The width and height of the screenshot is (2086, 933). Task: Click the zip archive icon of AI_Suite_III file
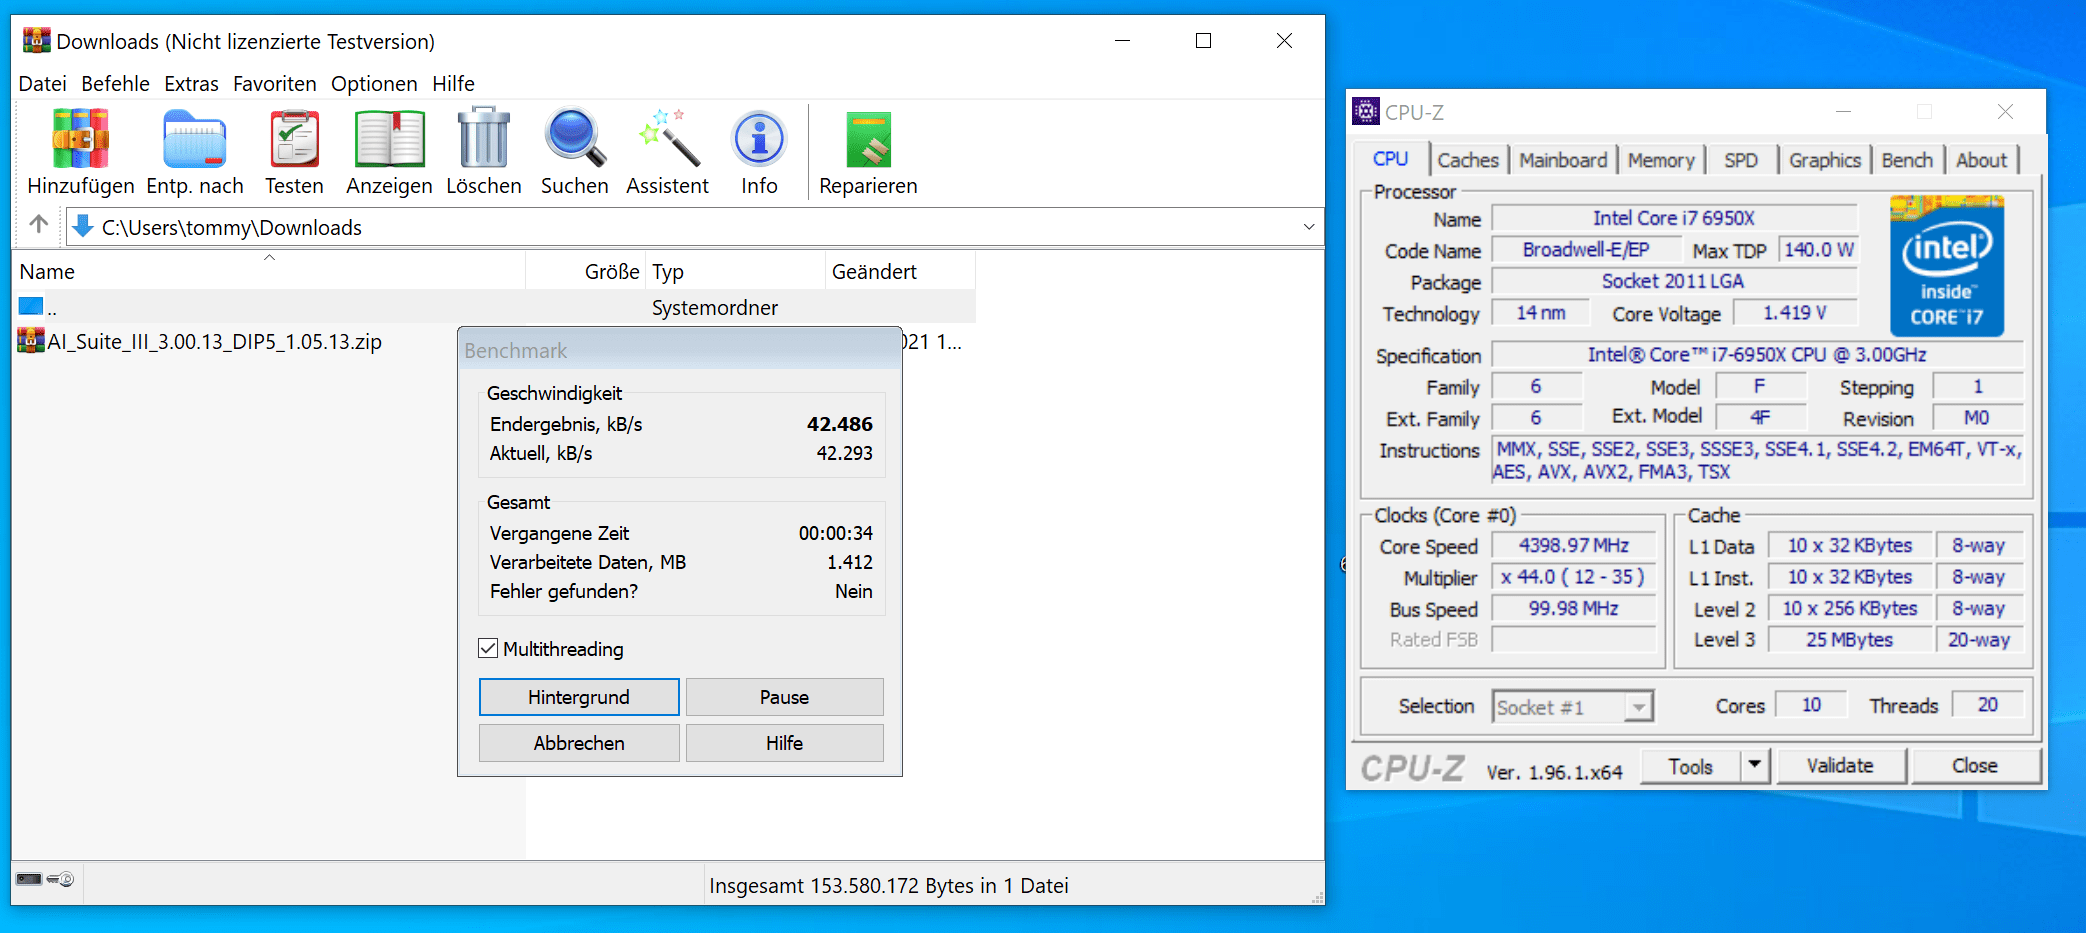coord(31,341)
